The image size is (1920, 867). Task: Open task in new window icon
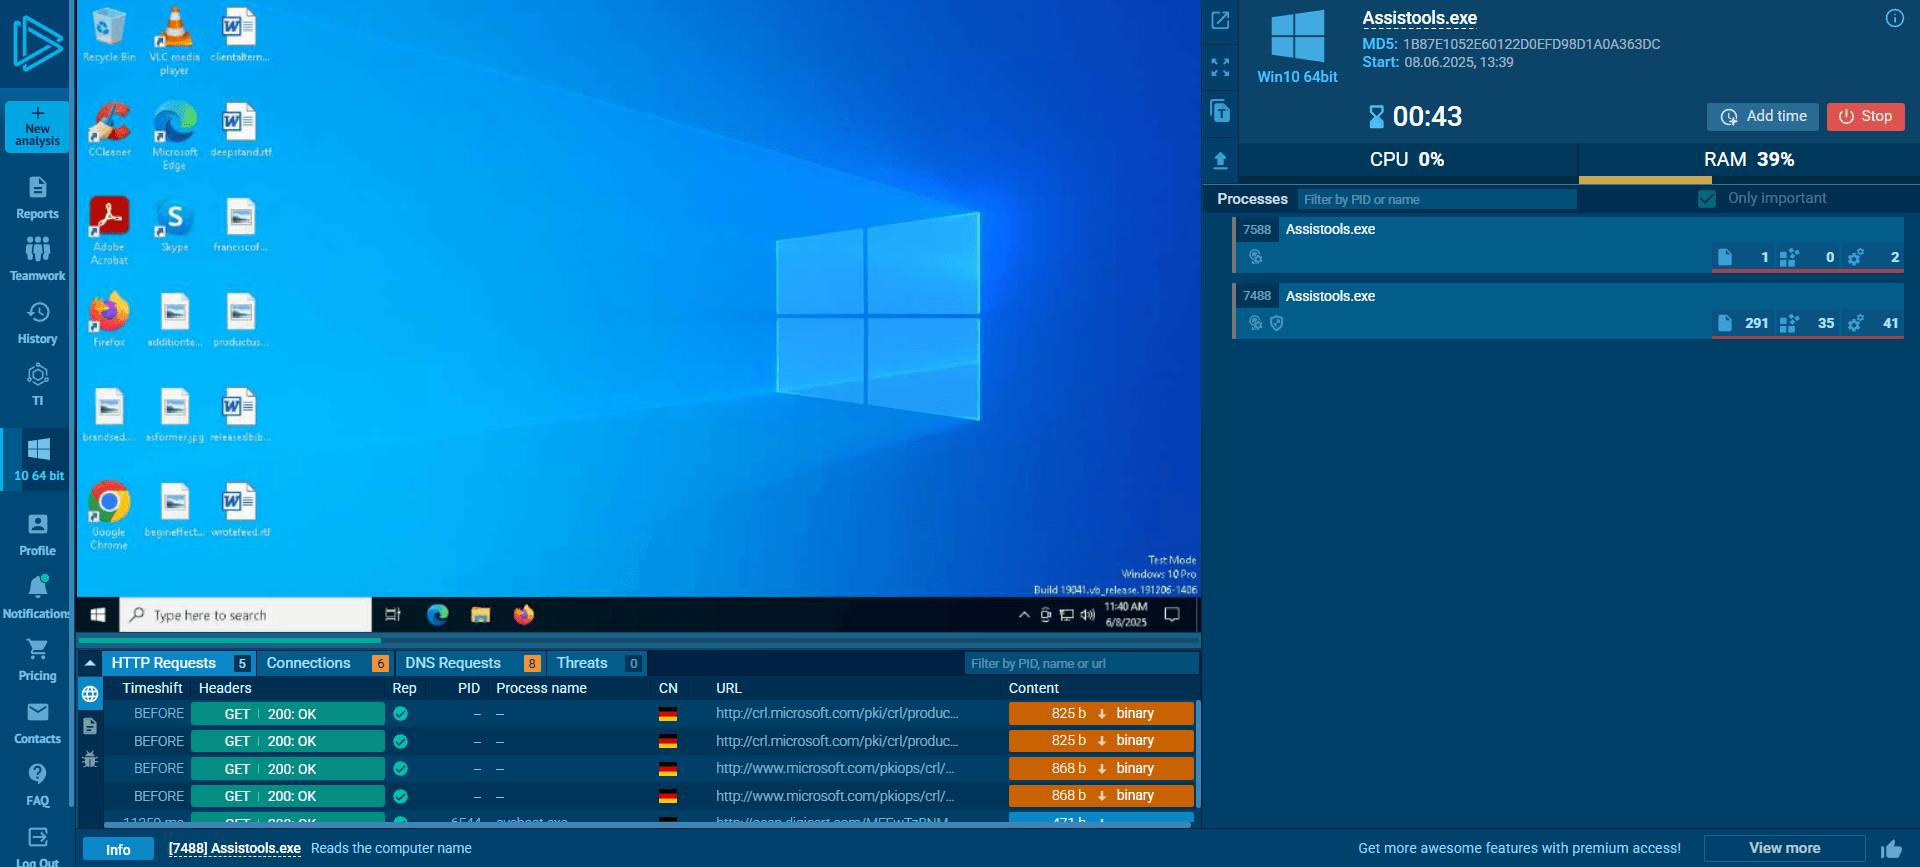pyautogui.click(x=1220, y=20)
